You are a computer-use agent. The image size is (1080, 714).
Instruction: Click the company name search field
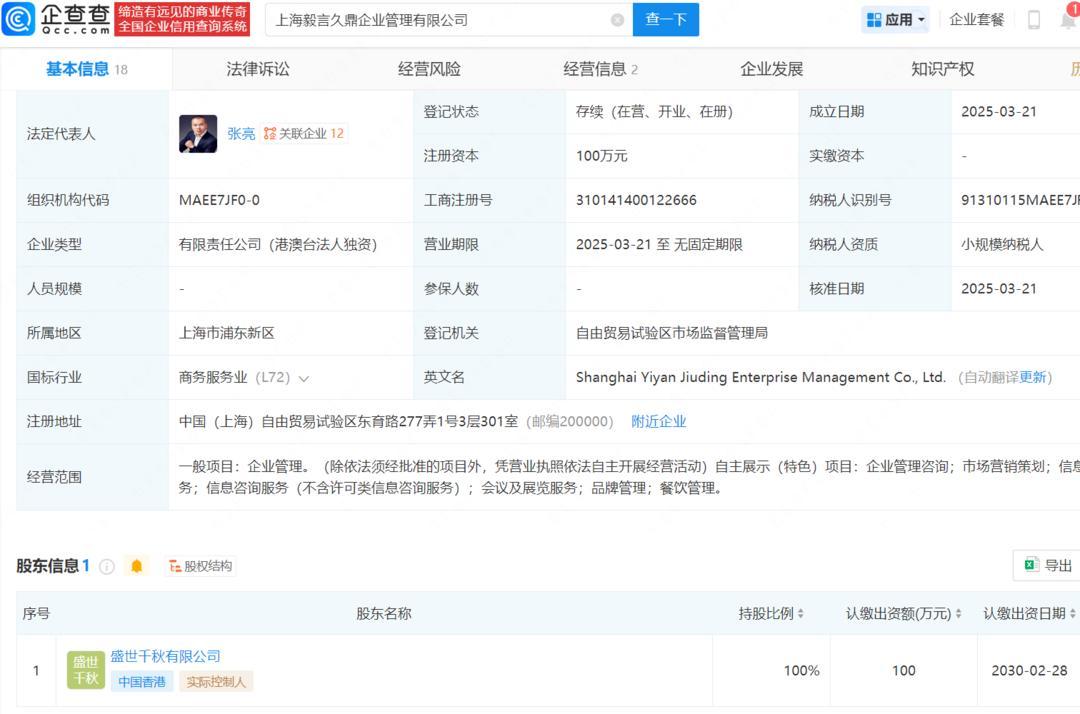[x=440, y=20]
